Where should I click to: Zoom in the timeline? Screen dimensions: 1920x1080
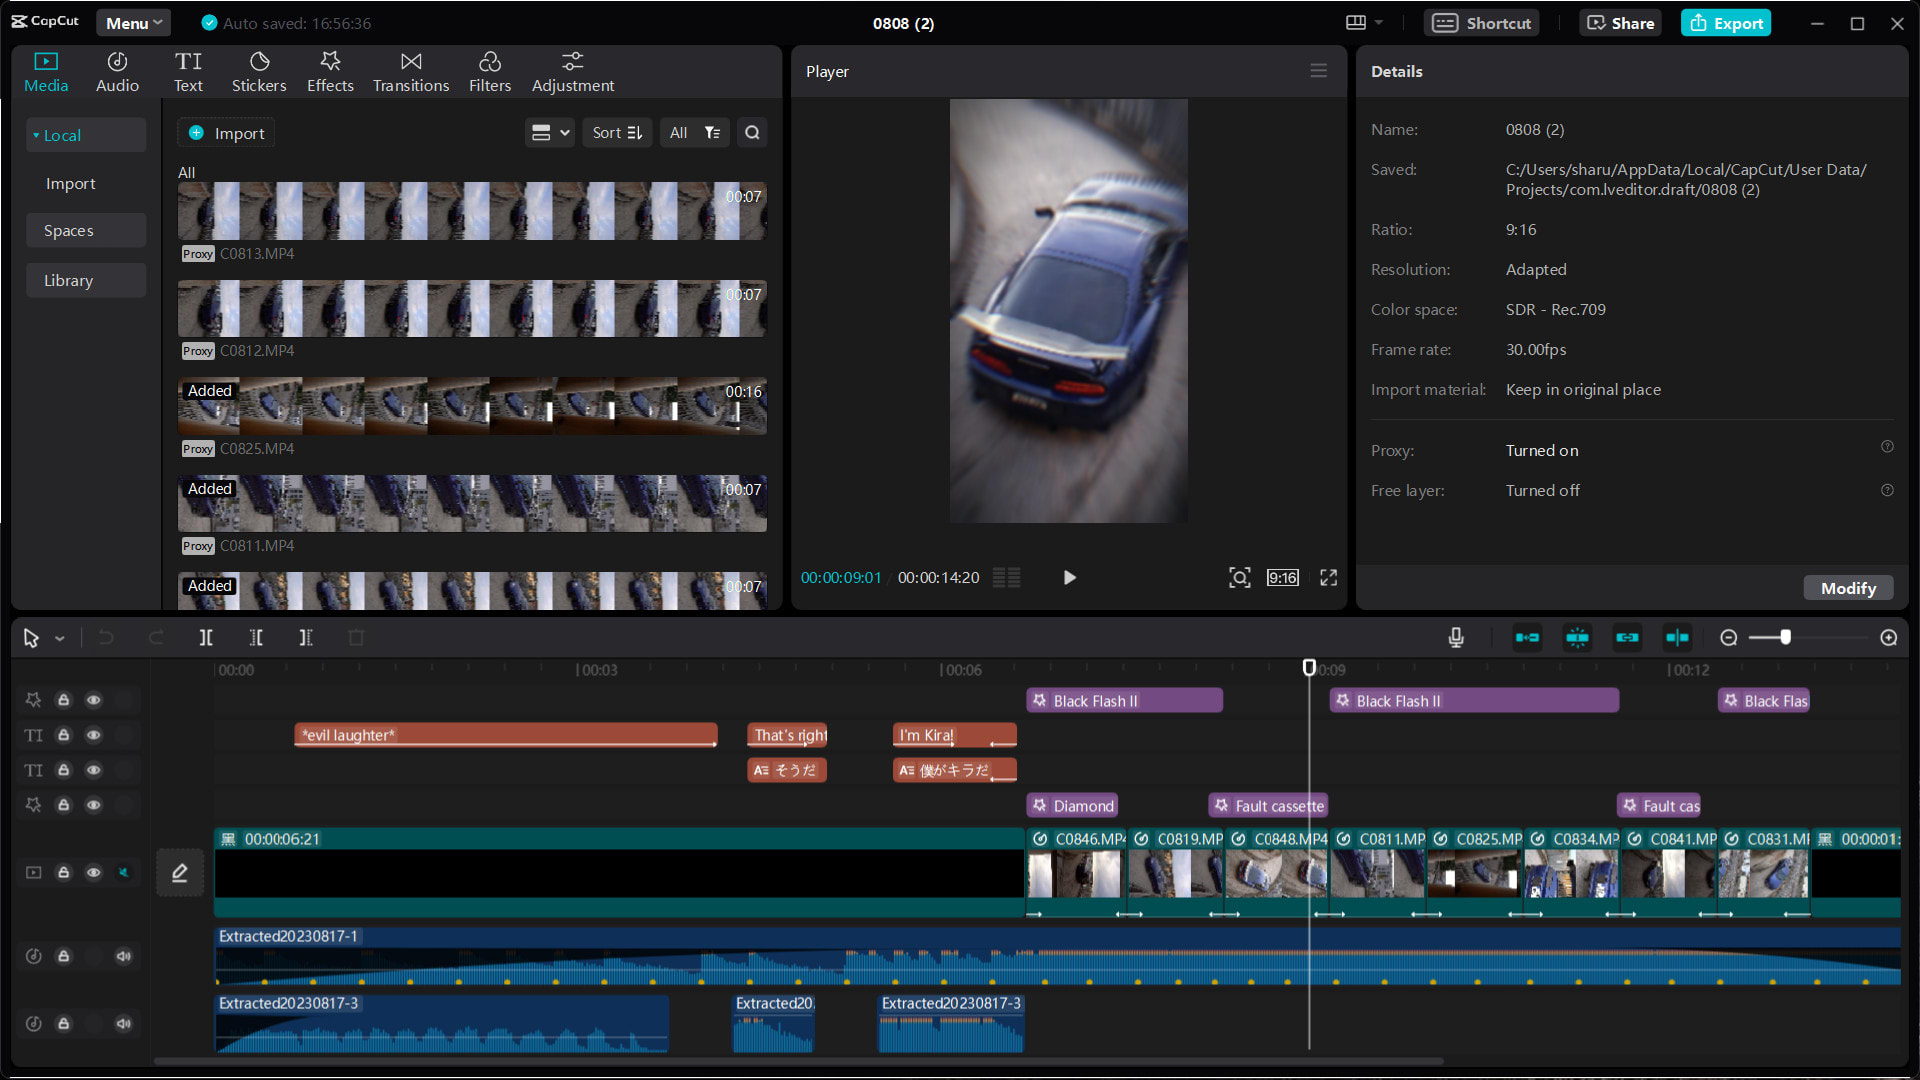click(x=1888, y=638)
